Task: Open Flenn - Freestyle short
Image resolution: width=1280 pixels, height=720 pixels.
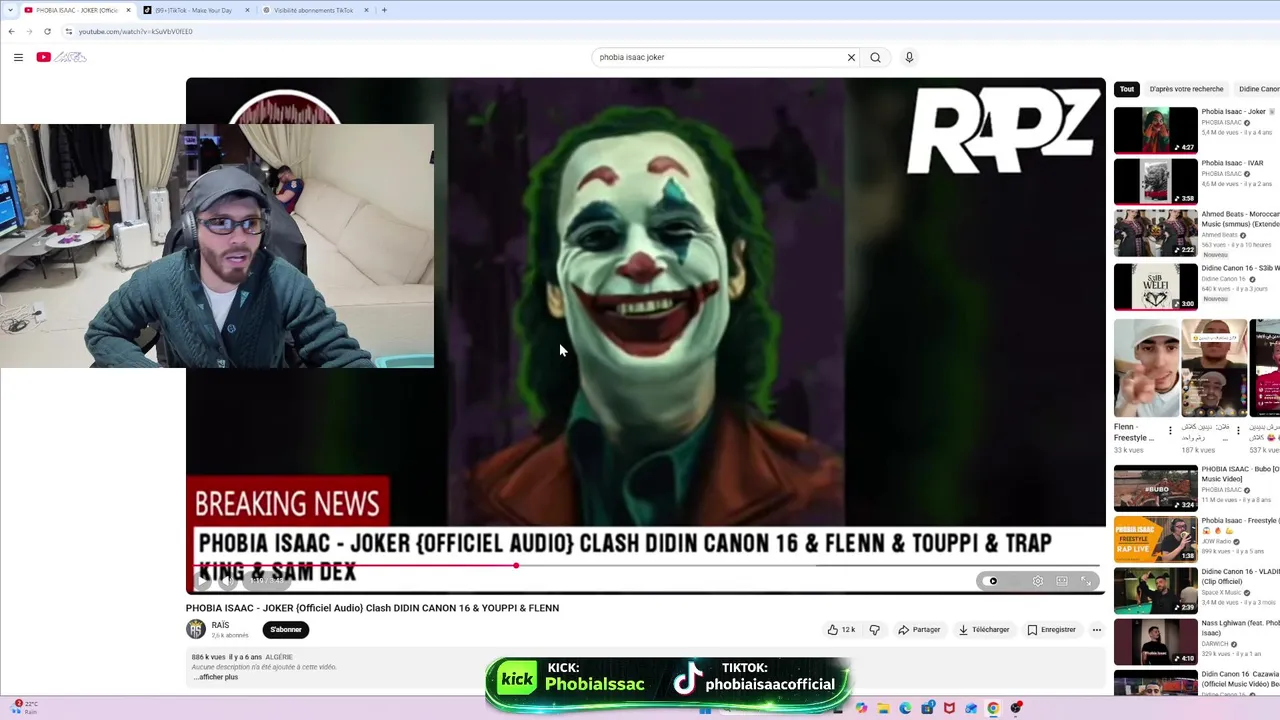Action: coord(1146,368)
